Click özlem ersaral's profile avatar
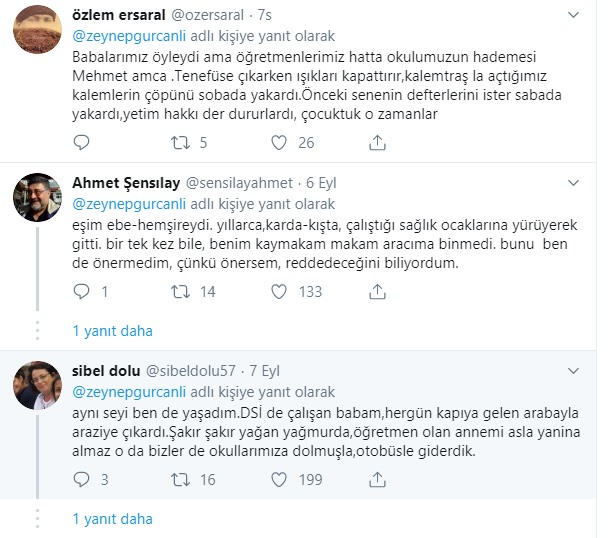Image resolution: width=612 pixels, height=538 pixels. click(37, 28)
